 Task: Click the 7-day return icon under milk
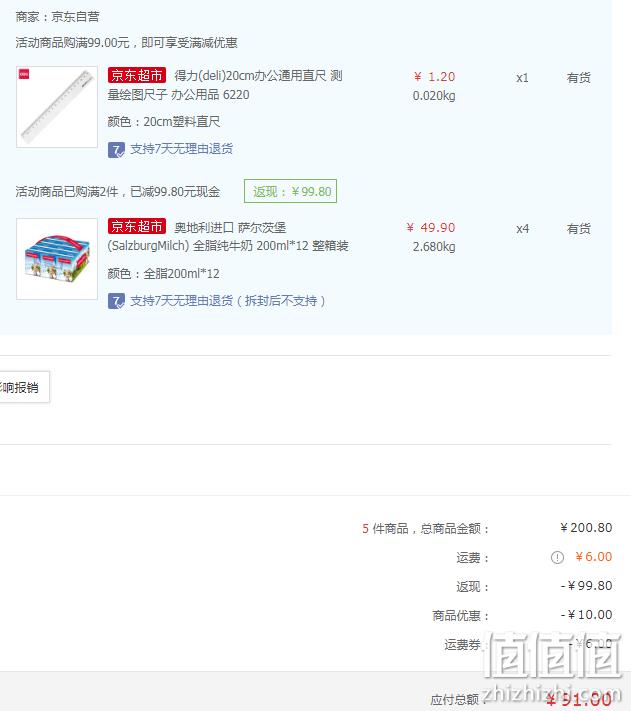click(116, 301)
